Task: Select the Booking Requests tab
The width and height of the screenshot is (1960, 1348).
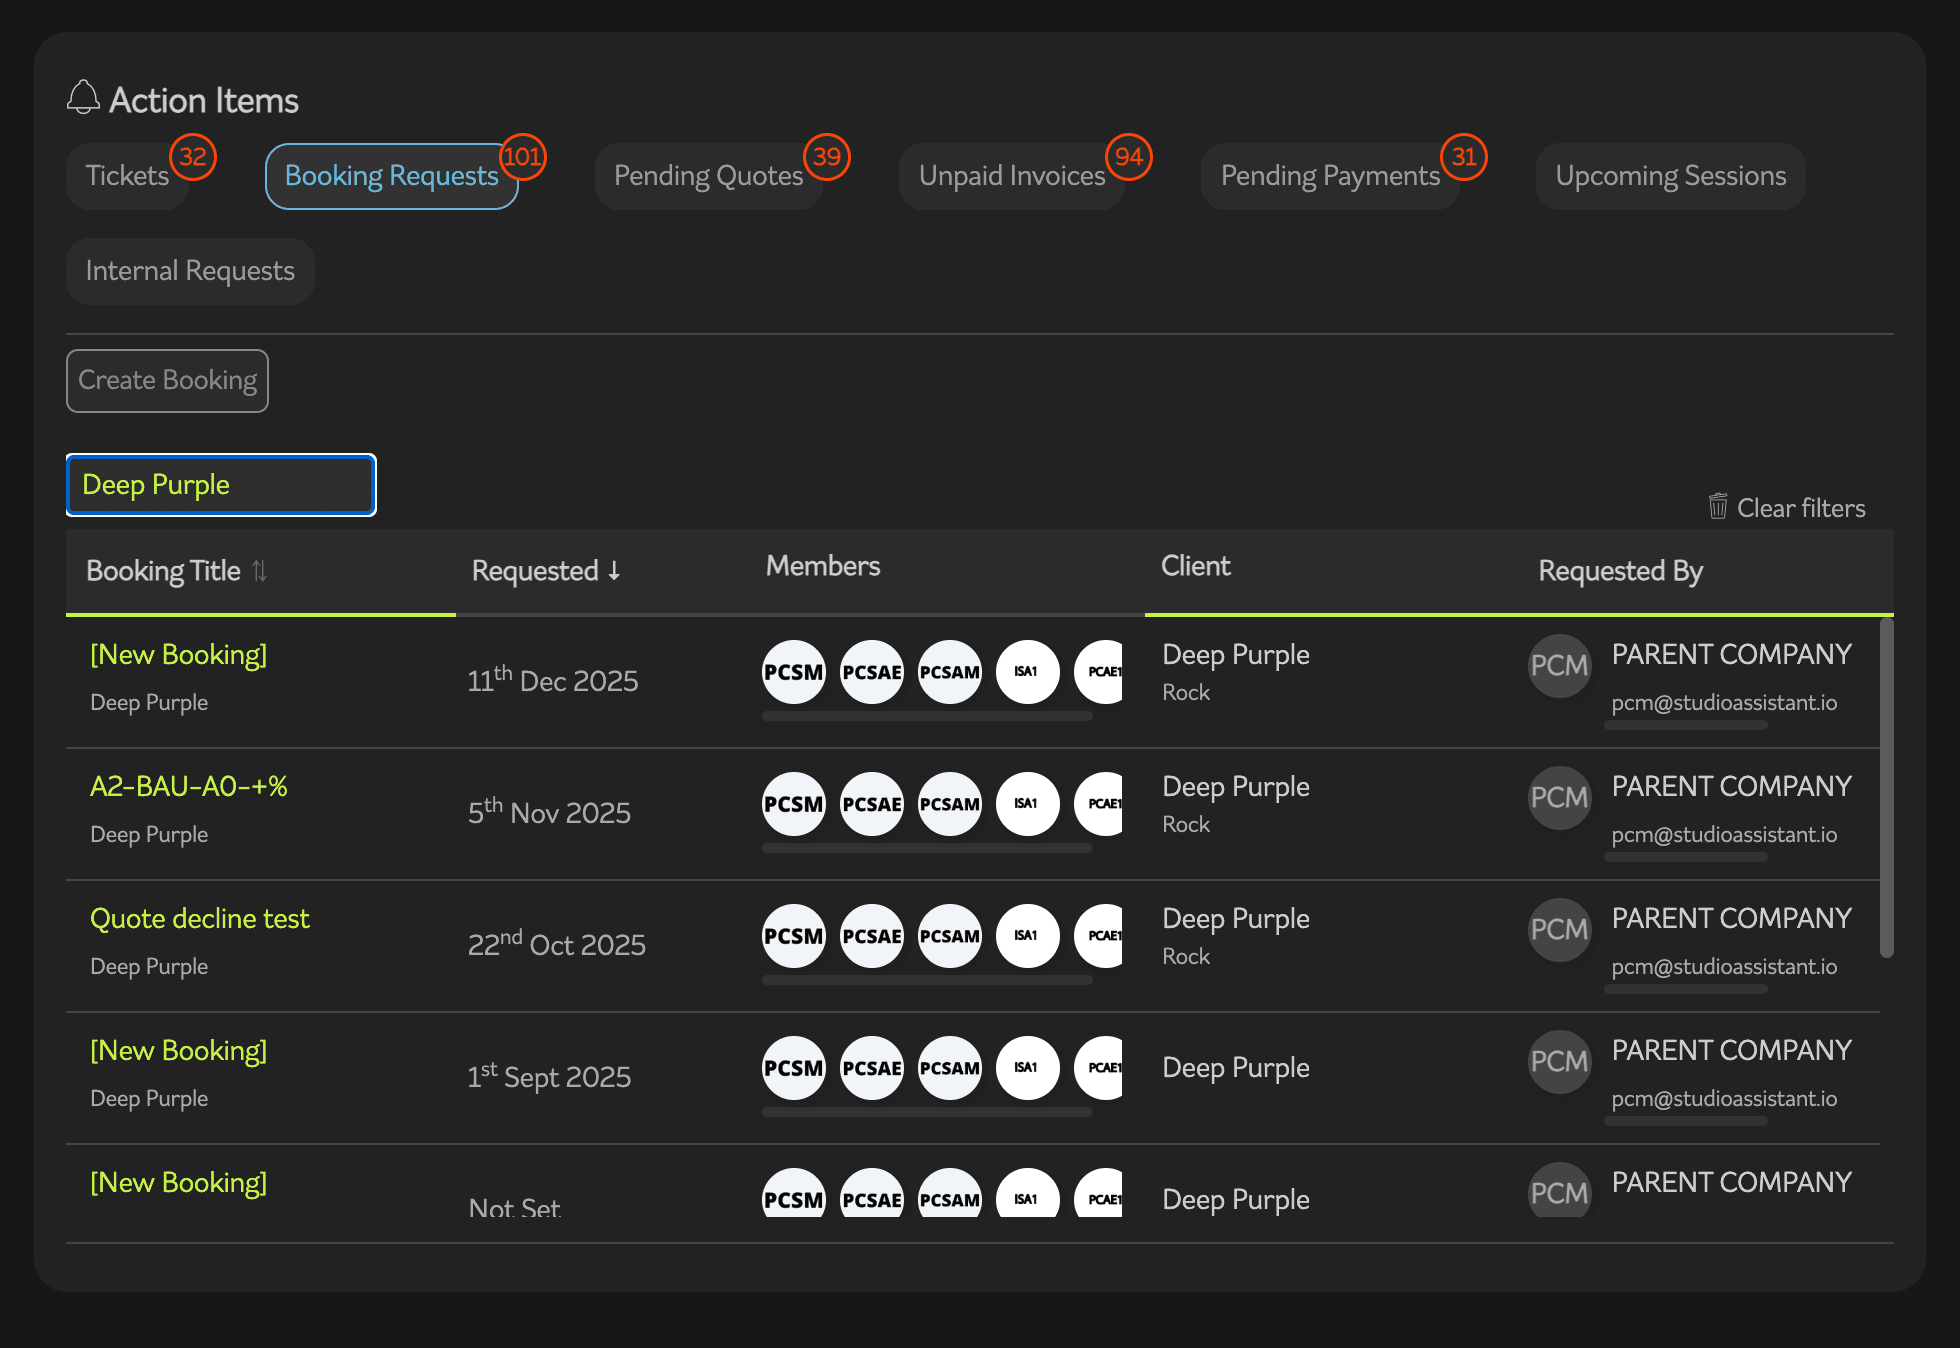Action: coord(391,176)
